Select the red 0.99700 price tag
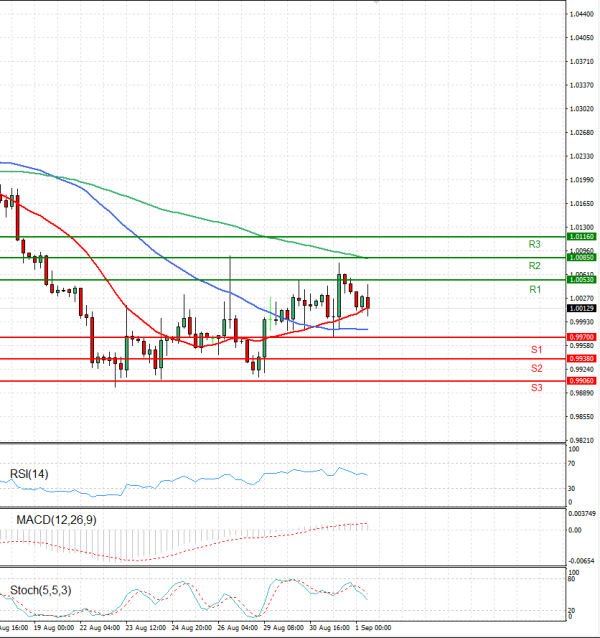600x638 pixels. point(581,338)
